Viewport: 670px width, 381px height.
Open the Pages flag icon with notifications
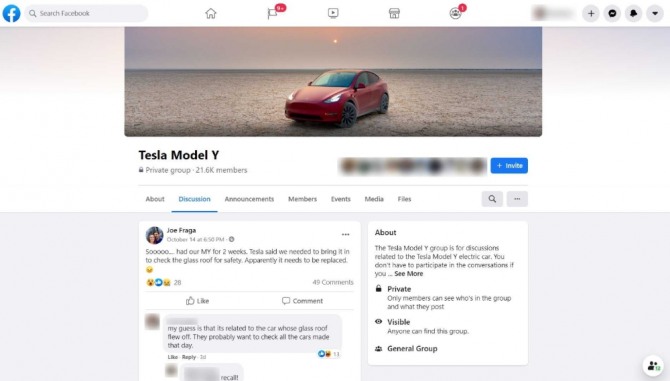coord(273,13)
